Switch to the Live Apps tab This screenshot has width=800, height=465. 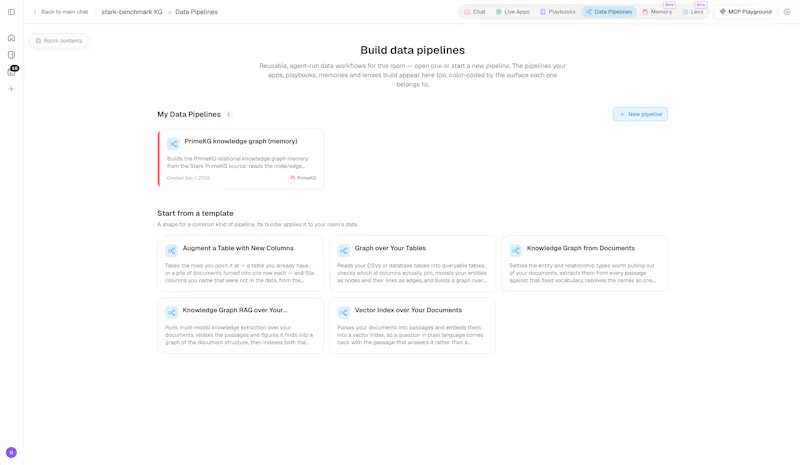pos(512,12)
